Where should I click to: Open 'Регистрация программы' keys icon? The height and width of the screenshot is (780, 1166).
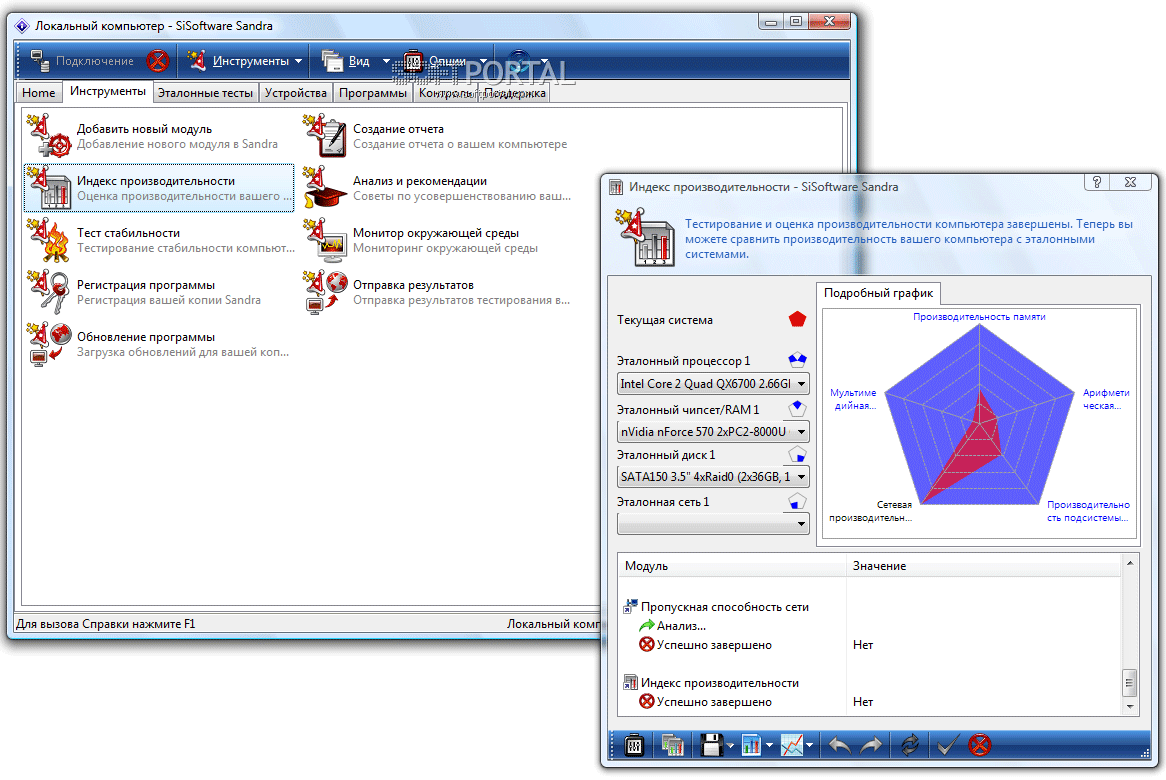click(50, 291)
